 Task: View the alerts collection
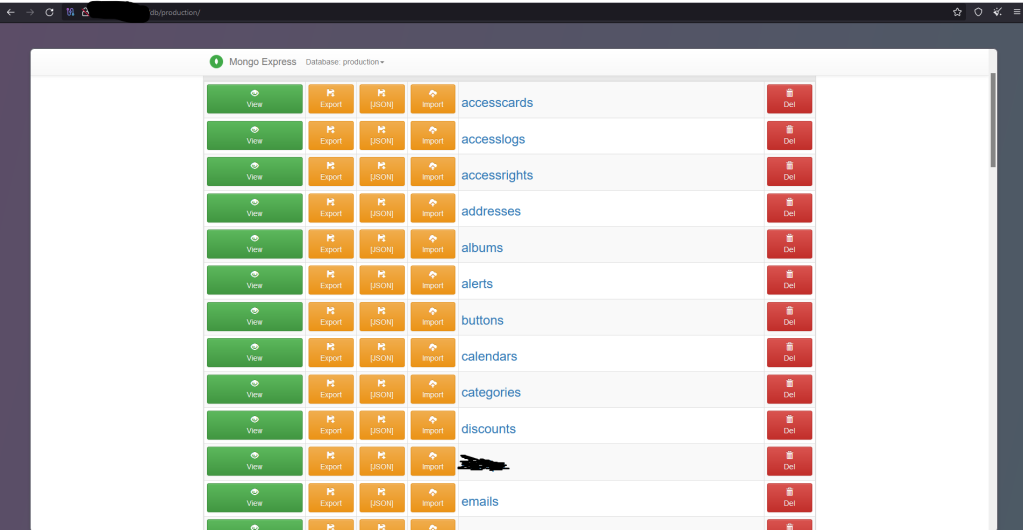point(254,280)
